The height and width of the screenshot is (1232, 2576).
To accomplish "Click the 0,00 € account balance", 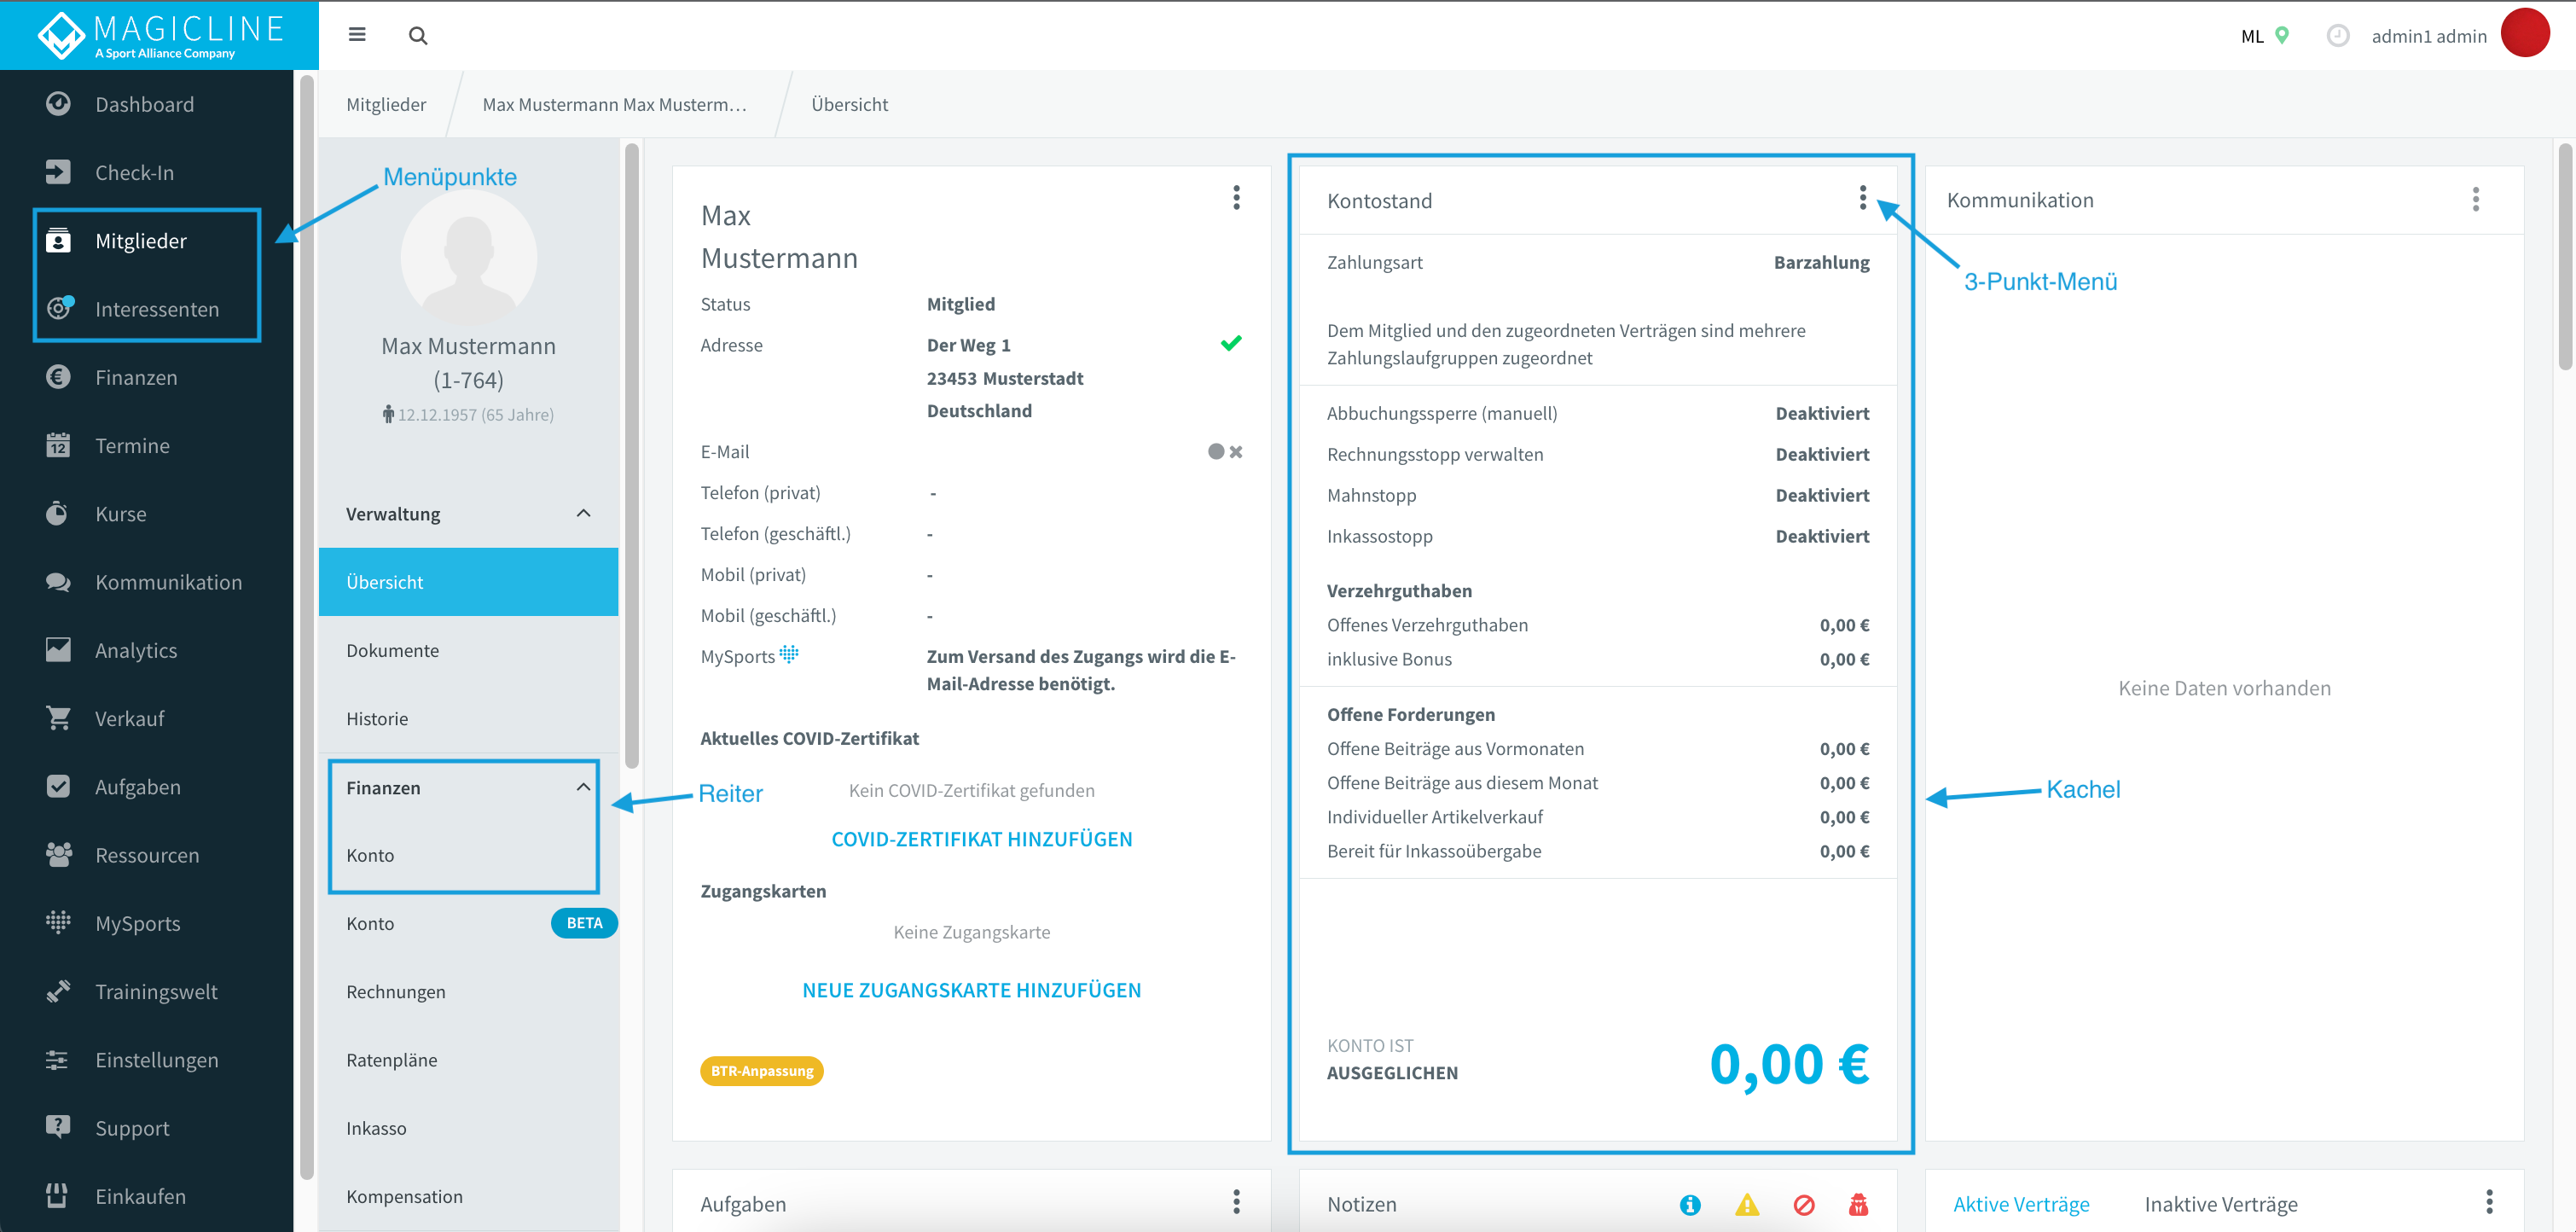I will (x=1789, y=1063).
